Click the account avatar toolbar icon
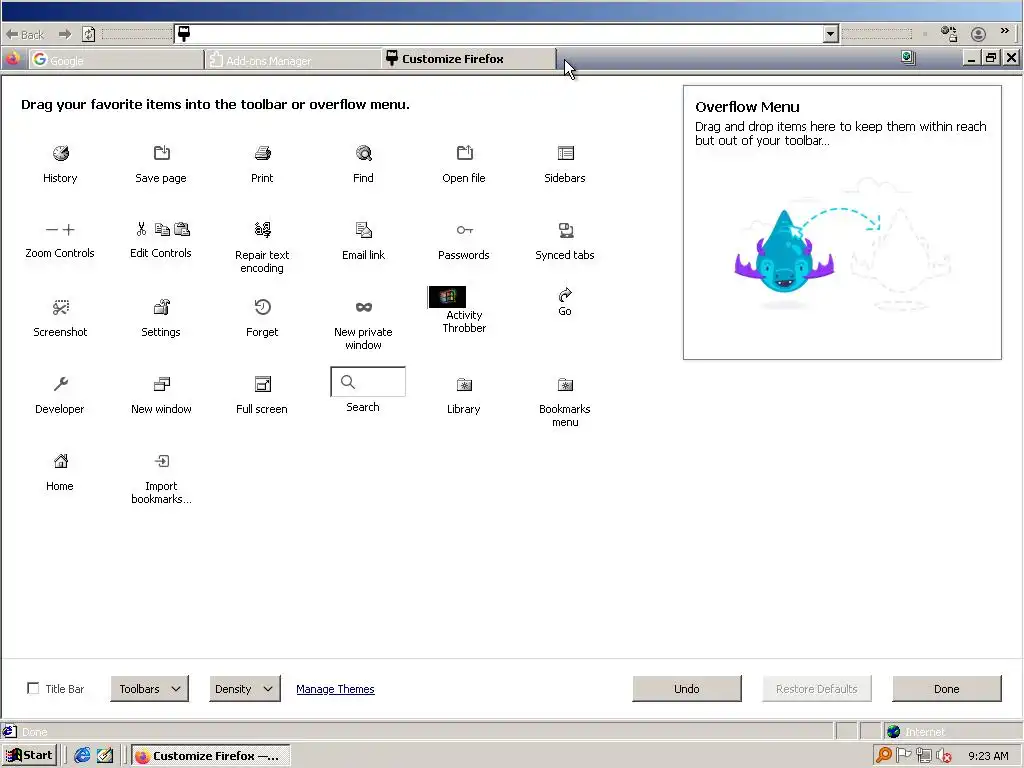The width and height of the screenshot is (1024, 768). pyautogui.click(x=978, y=34)
